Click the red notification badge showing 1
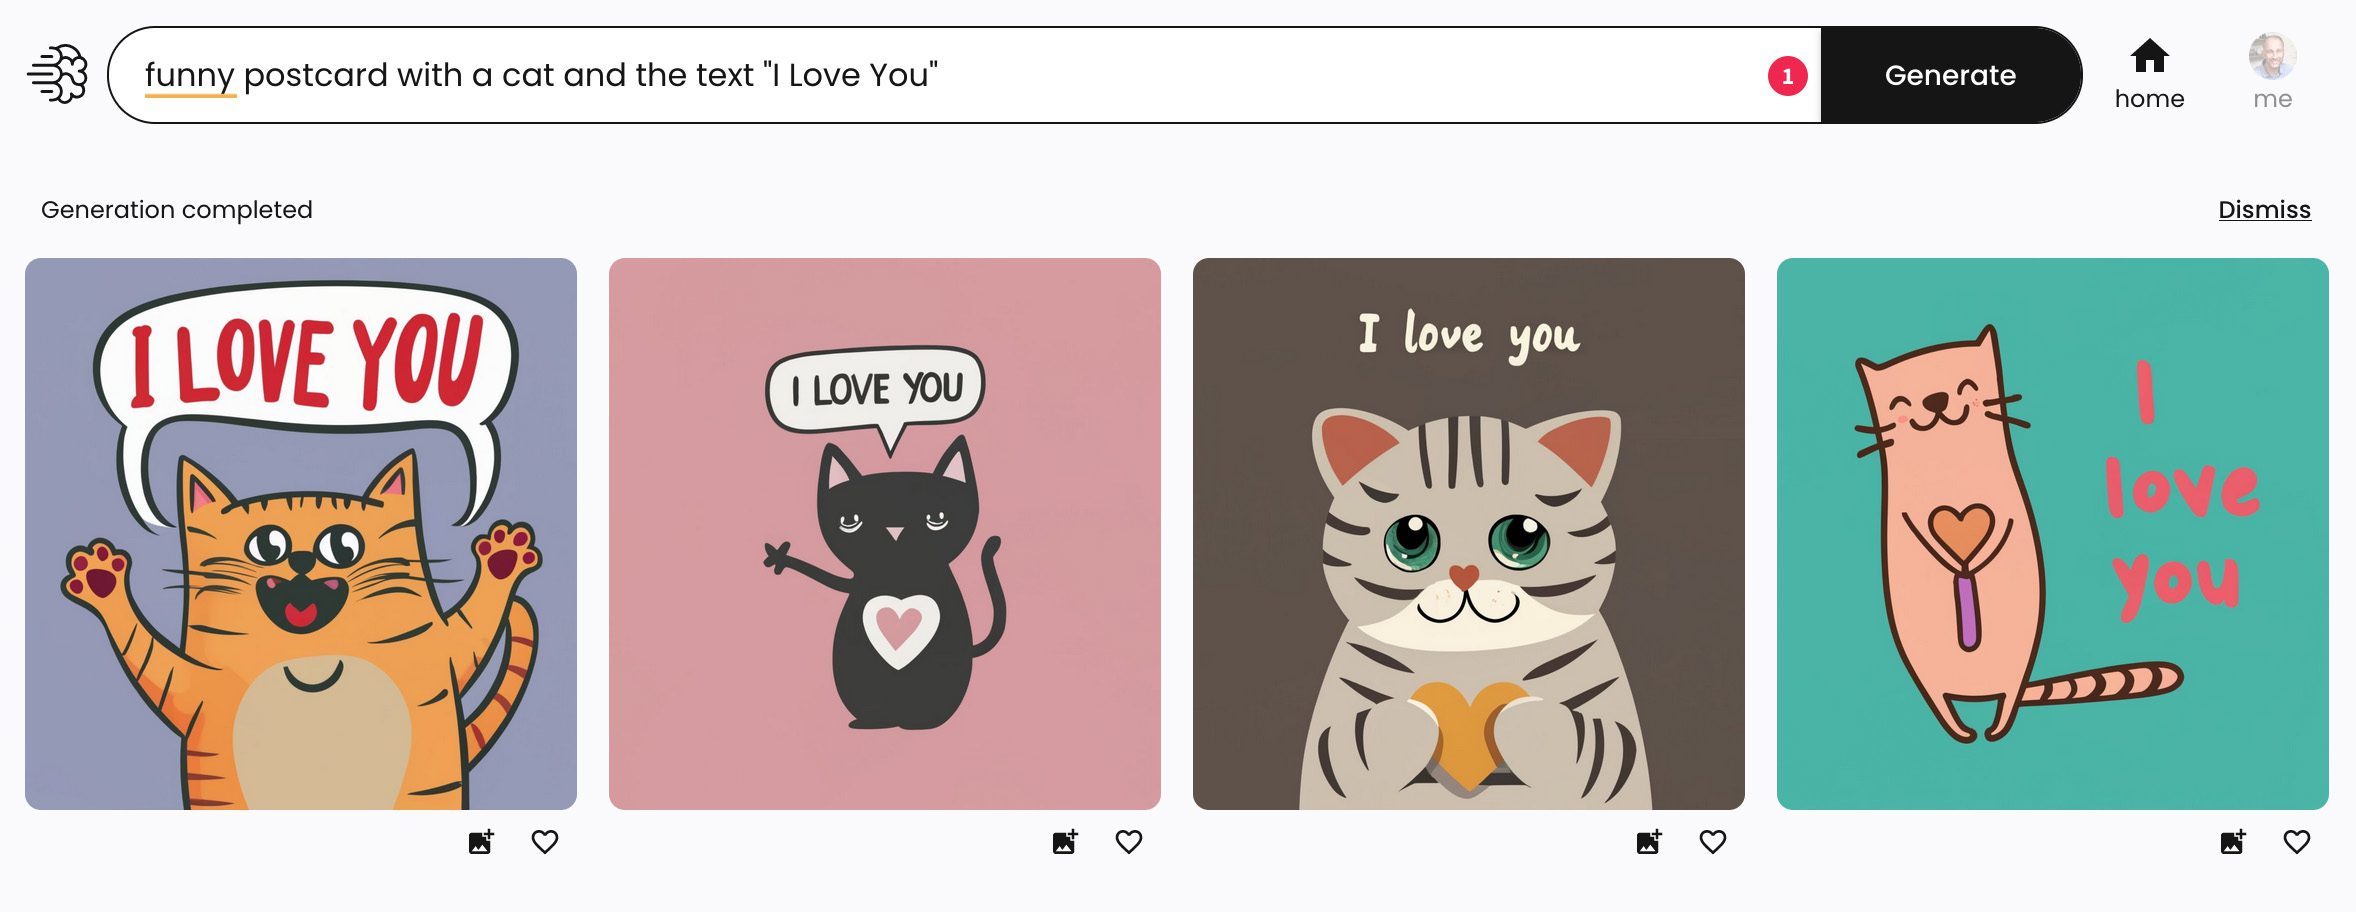This screenshot has height=912, width=2356. pos(1787,76)
